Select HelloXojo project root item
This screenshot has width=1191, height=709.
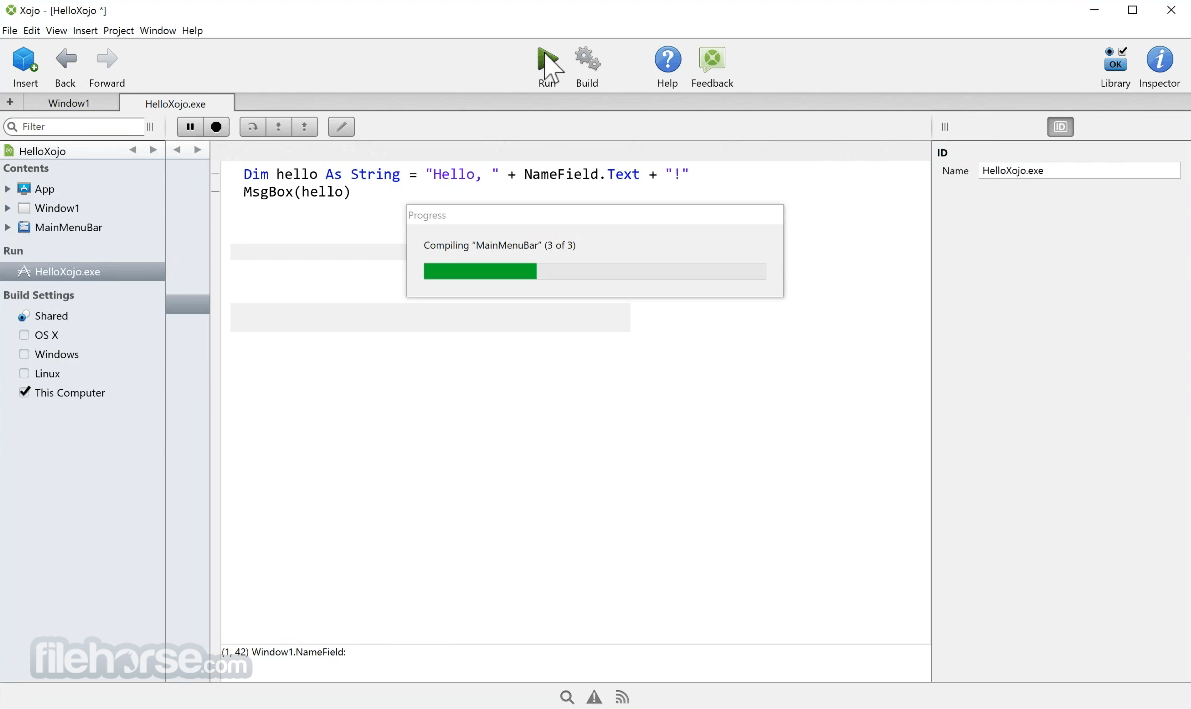(x=43, y=151)
